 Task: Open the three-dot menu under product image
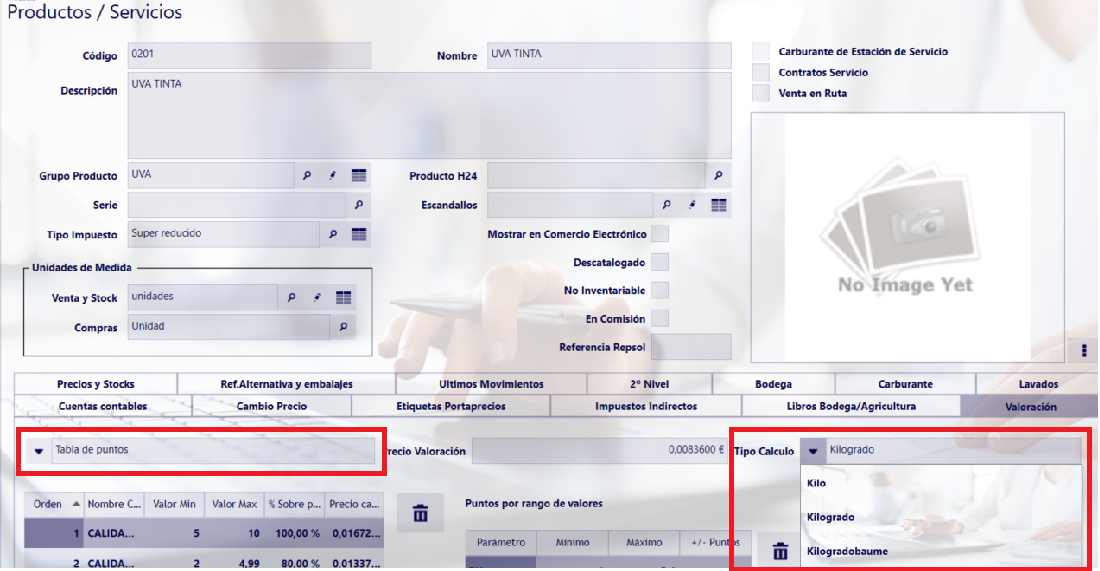(x=1083, y=350)
